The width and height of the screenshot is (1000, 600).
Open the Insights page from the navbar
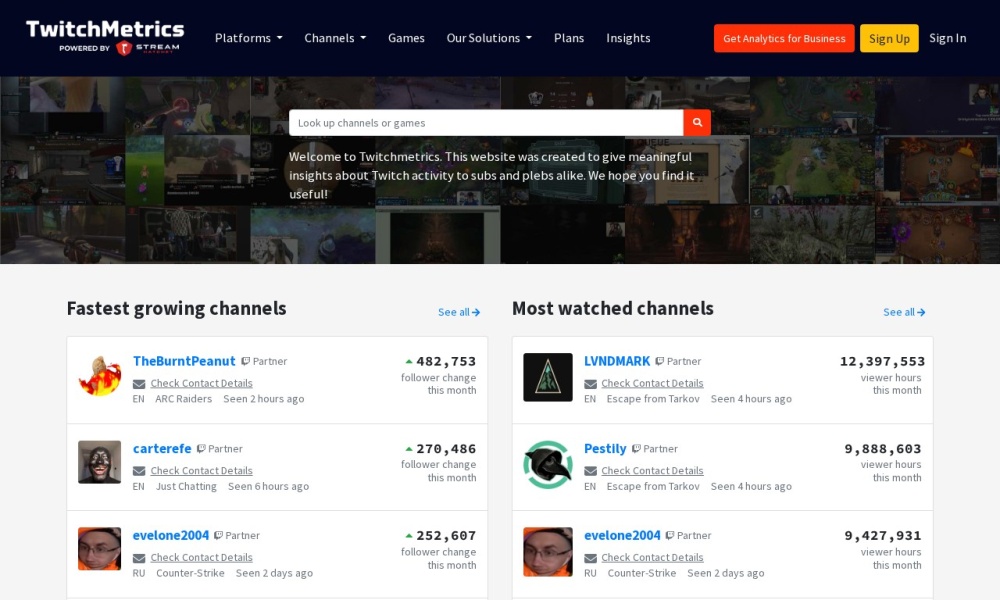[x=628, y=38]
